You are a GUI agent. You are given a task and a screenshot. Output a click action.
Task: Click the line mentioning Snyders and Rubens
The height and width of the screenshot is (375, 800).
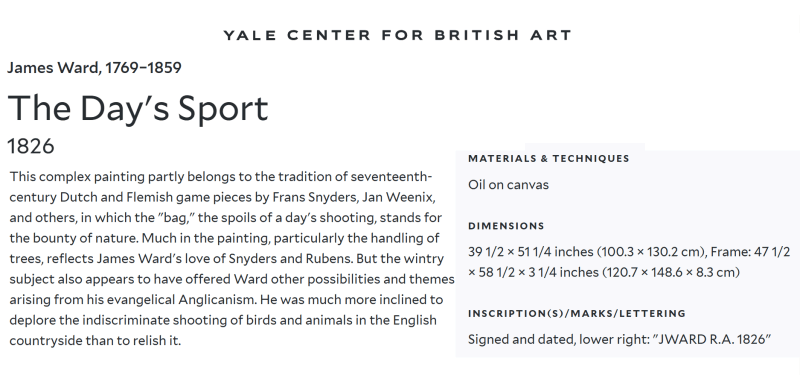[x=227, y=259]
